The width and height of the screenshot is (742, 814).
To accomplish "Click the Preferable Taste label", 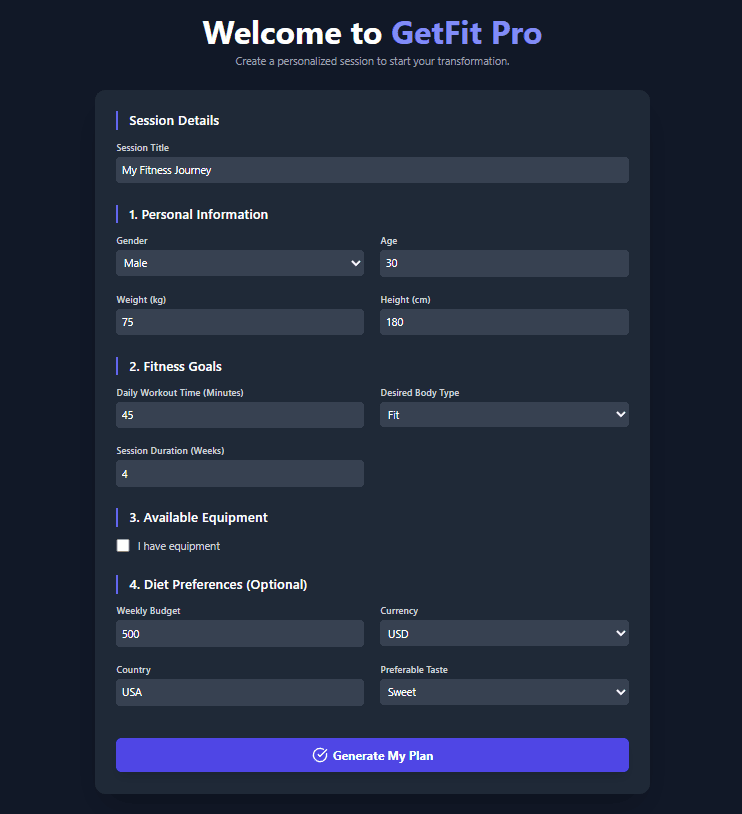I will (x=414, y=670).
